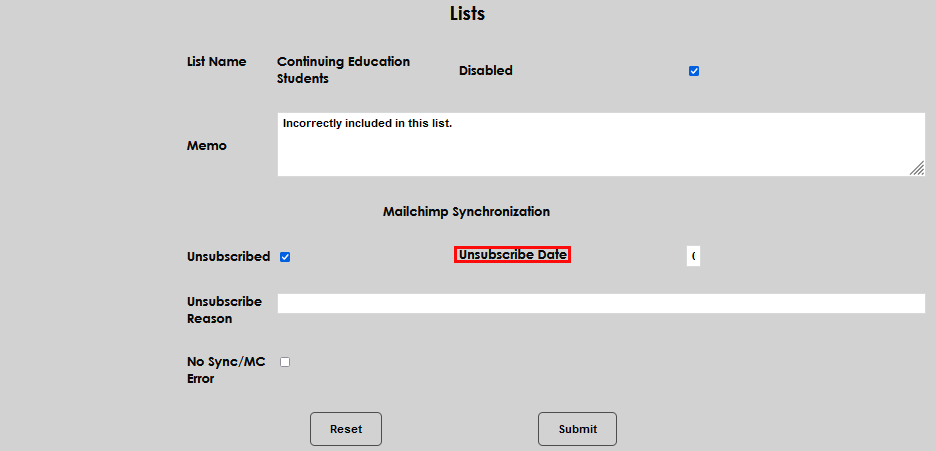936x451 pixels.
Task: Uncheck the Disabled checkbox
Action: point(694,71)
